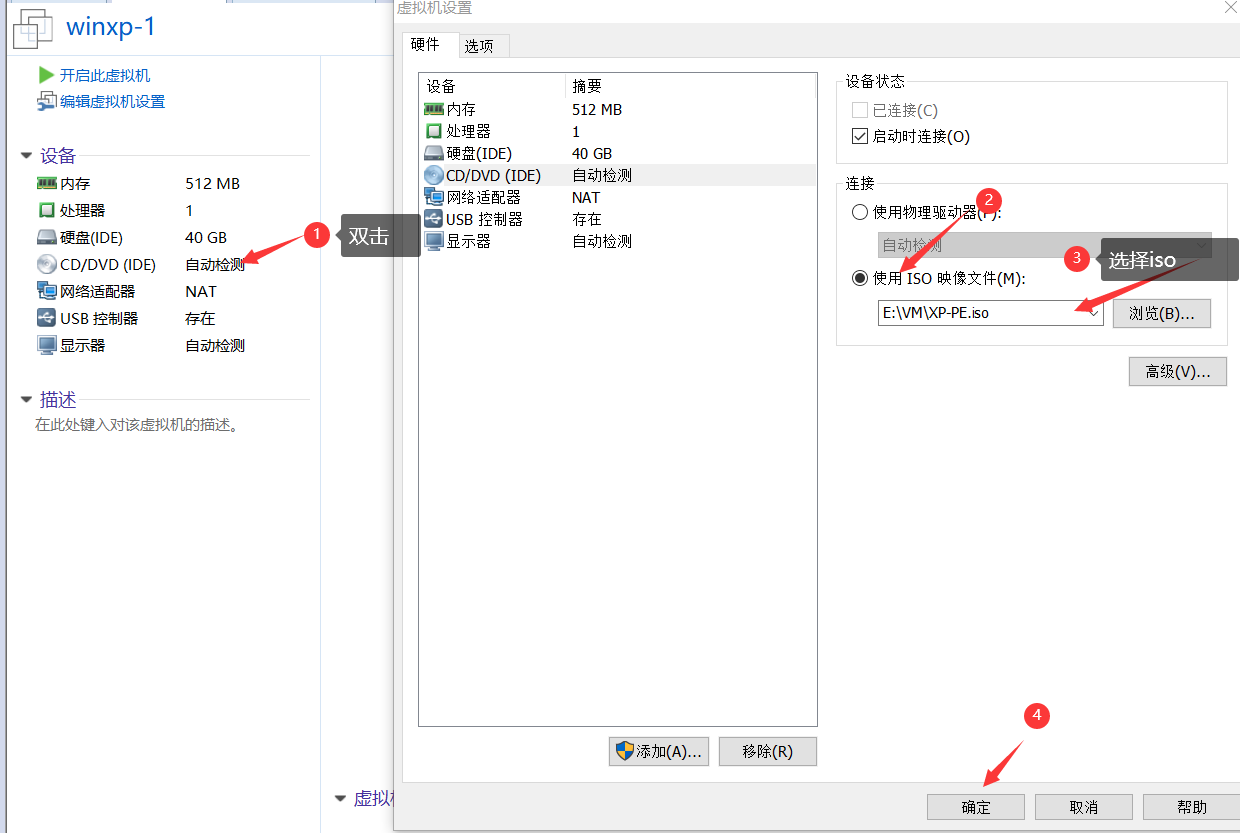This screenshot has height=833, width=1240.
Task: Collapse the 设备 section in sidebar
Action: click(x=25, y=155)
